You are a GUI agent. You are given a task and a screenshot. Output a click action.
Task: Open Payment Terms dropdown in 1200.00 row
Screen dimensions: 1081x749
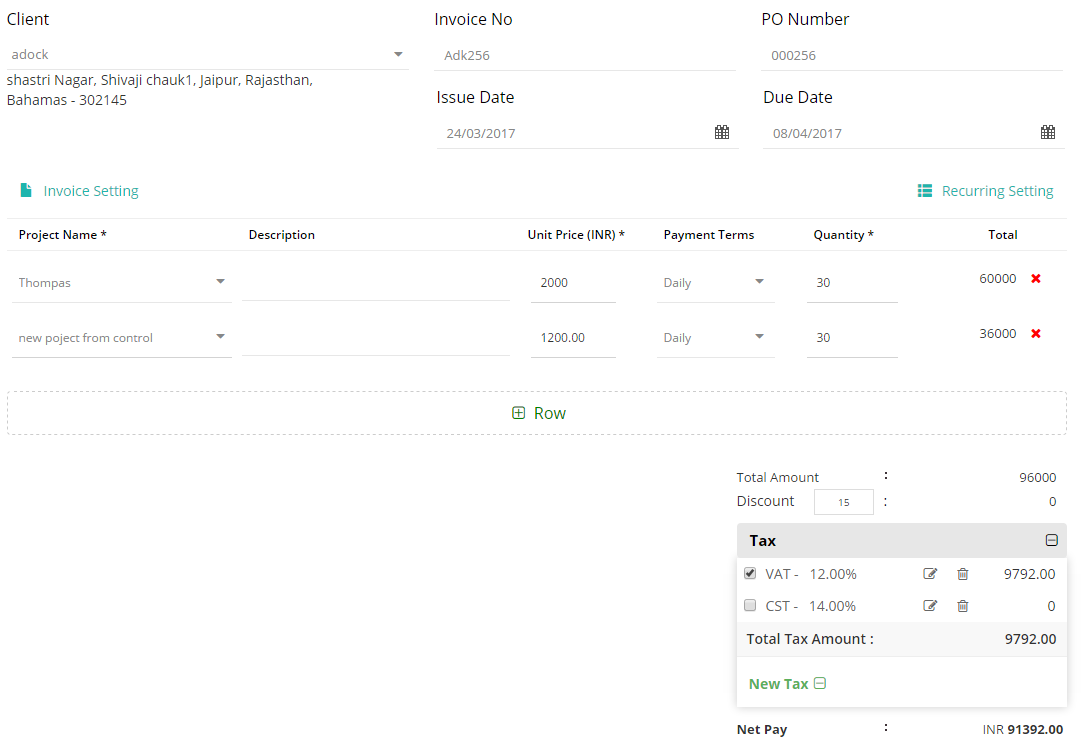tap(716, 338)
